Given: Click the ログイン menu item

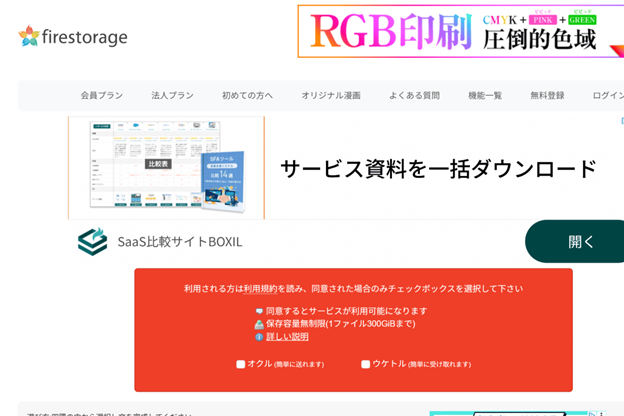Looking at the screenshot, I should pyautogui.click(x=608, y=96).
